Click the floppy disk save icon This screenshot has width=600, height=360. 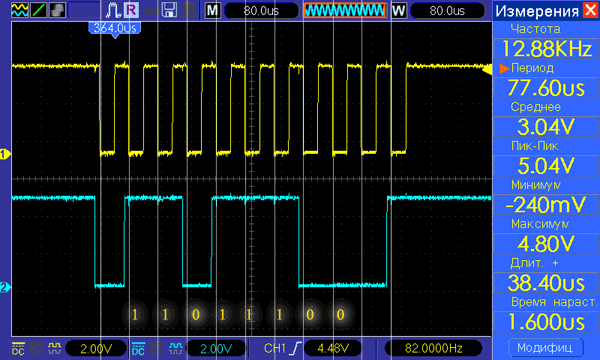tap(169, 10)
